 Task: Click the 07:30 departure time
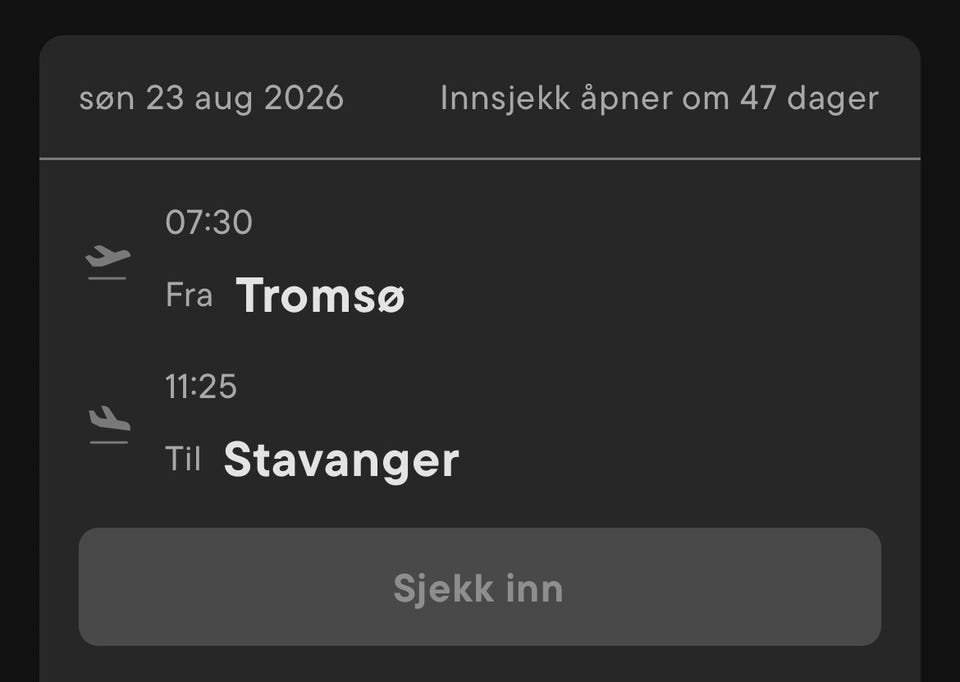209,222
